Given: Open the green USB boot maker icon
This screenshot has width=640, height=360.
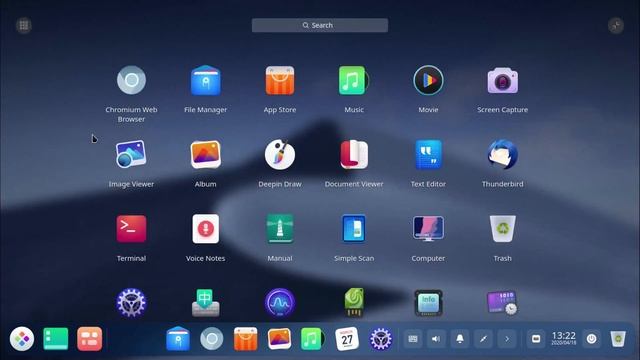Looking at the screenshot, I should [x=354, y=303].
